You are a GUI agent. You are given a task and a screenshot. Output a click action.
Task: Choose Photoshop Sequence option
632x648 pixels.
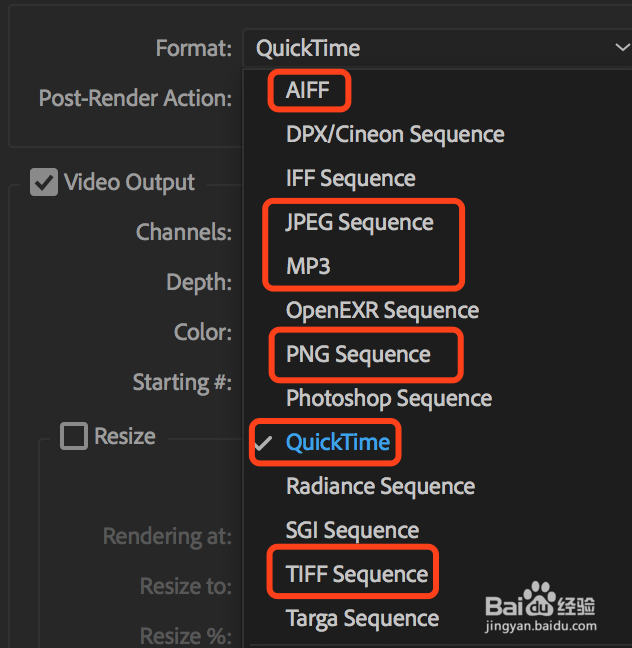(389, 398)
